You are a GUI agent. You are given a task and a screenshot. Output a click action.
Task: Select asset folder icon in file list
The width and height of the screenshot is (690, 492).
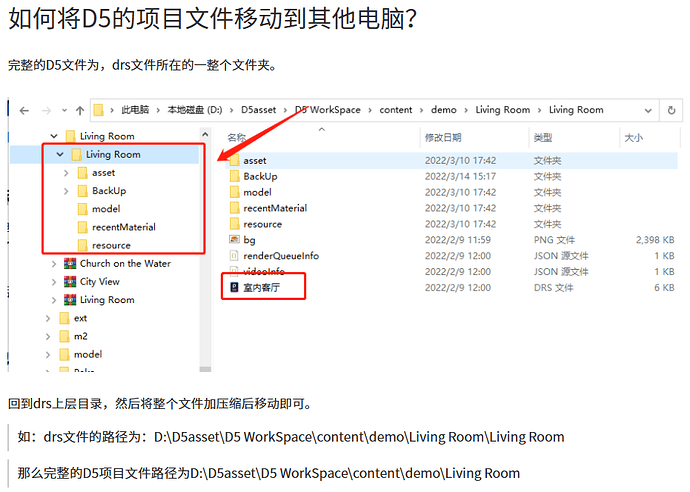tap(234, 160)
